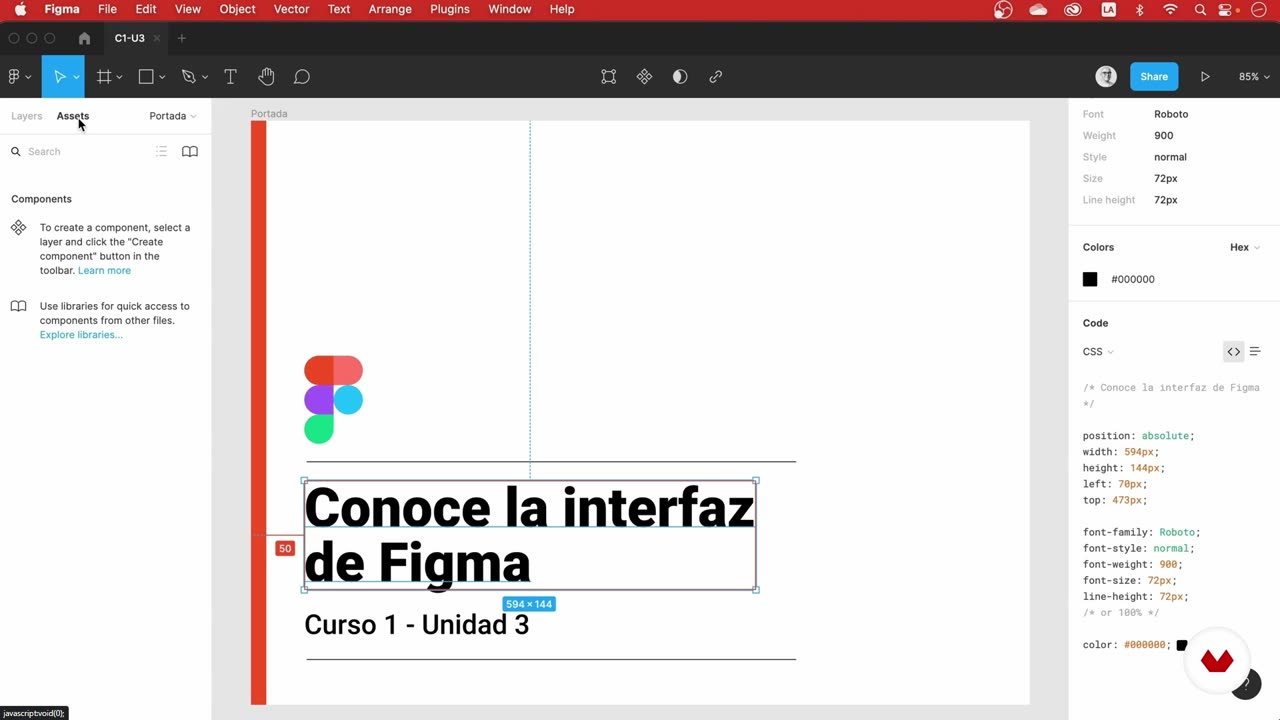Image resolution: width=1280 pixels, height=720 pixels.
Task: Select the Figma logo on canvas
Action: tap(333, 399)
